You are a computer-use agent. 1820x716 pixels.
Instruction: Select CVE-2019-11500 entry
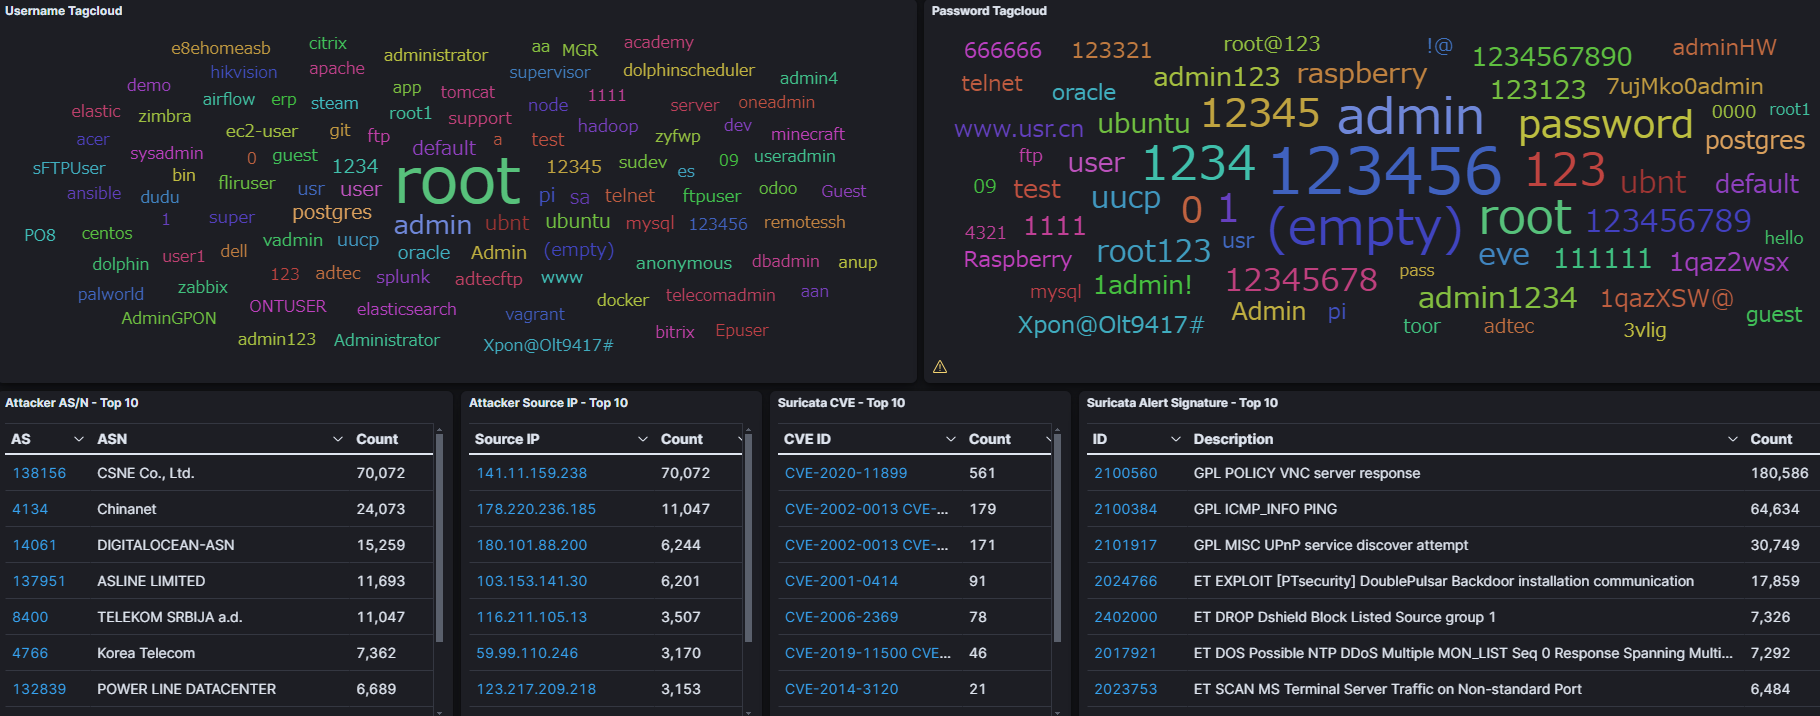pos(868,653)
